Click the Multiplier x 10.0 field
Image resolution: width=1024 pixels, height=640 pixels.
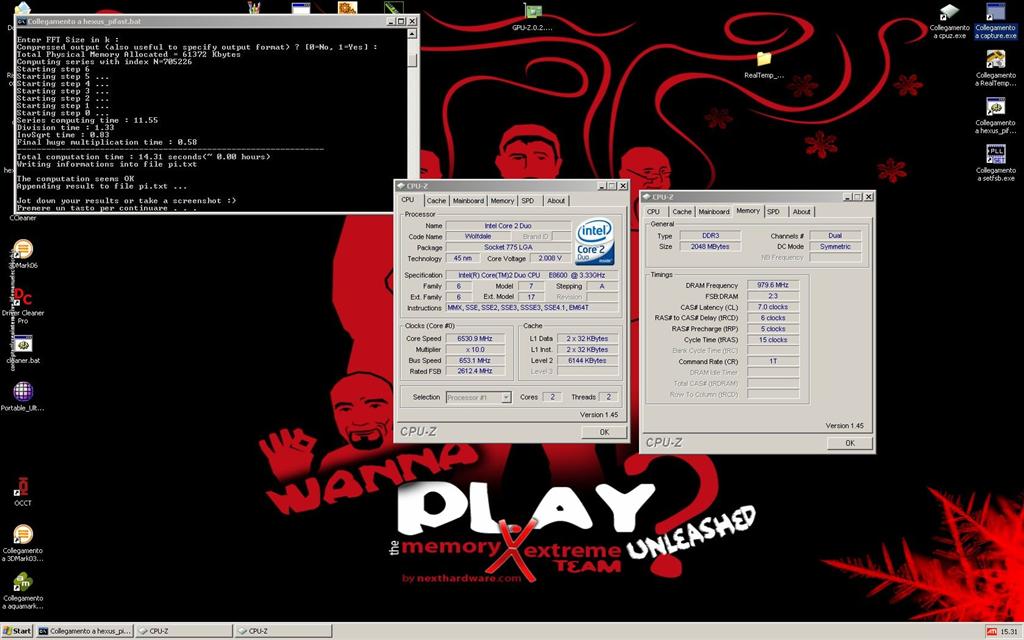click(x=475, y=349)
